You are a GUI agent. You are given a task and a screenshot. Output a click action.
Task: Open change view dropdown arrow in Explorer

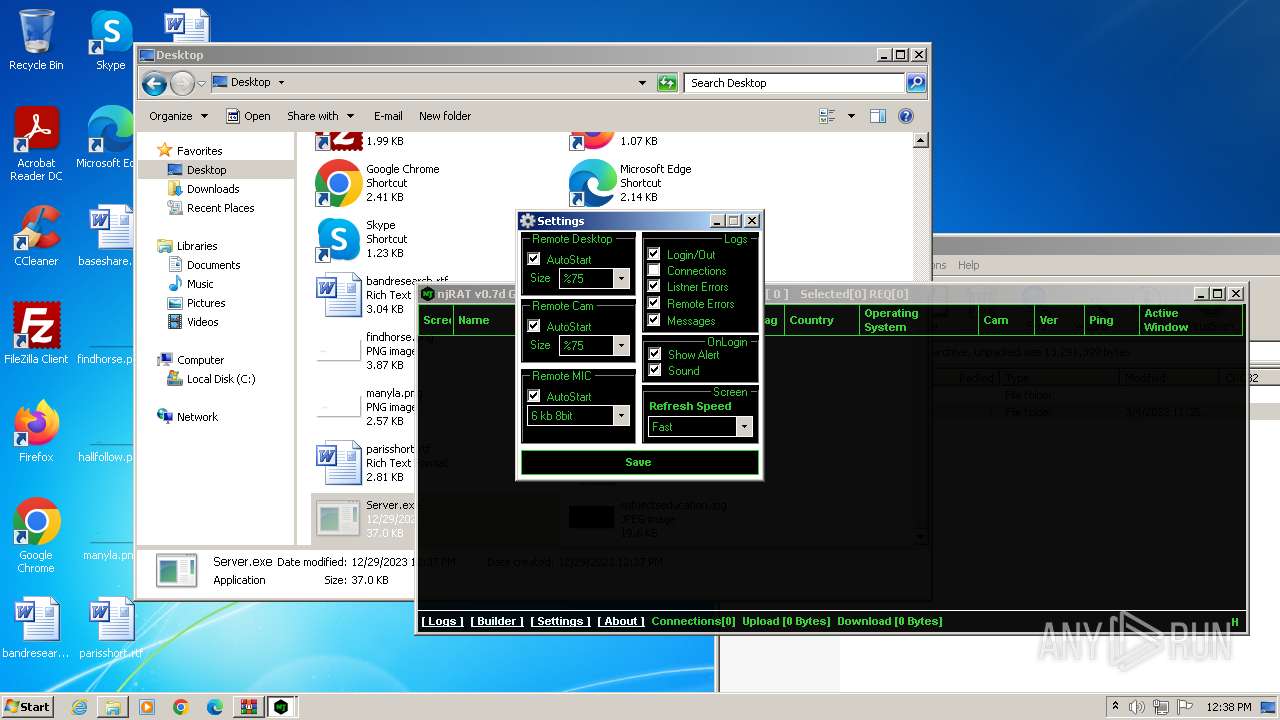851,116
